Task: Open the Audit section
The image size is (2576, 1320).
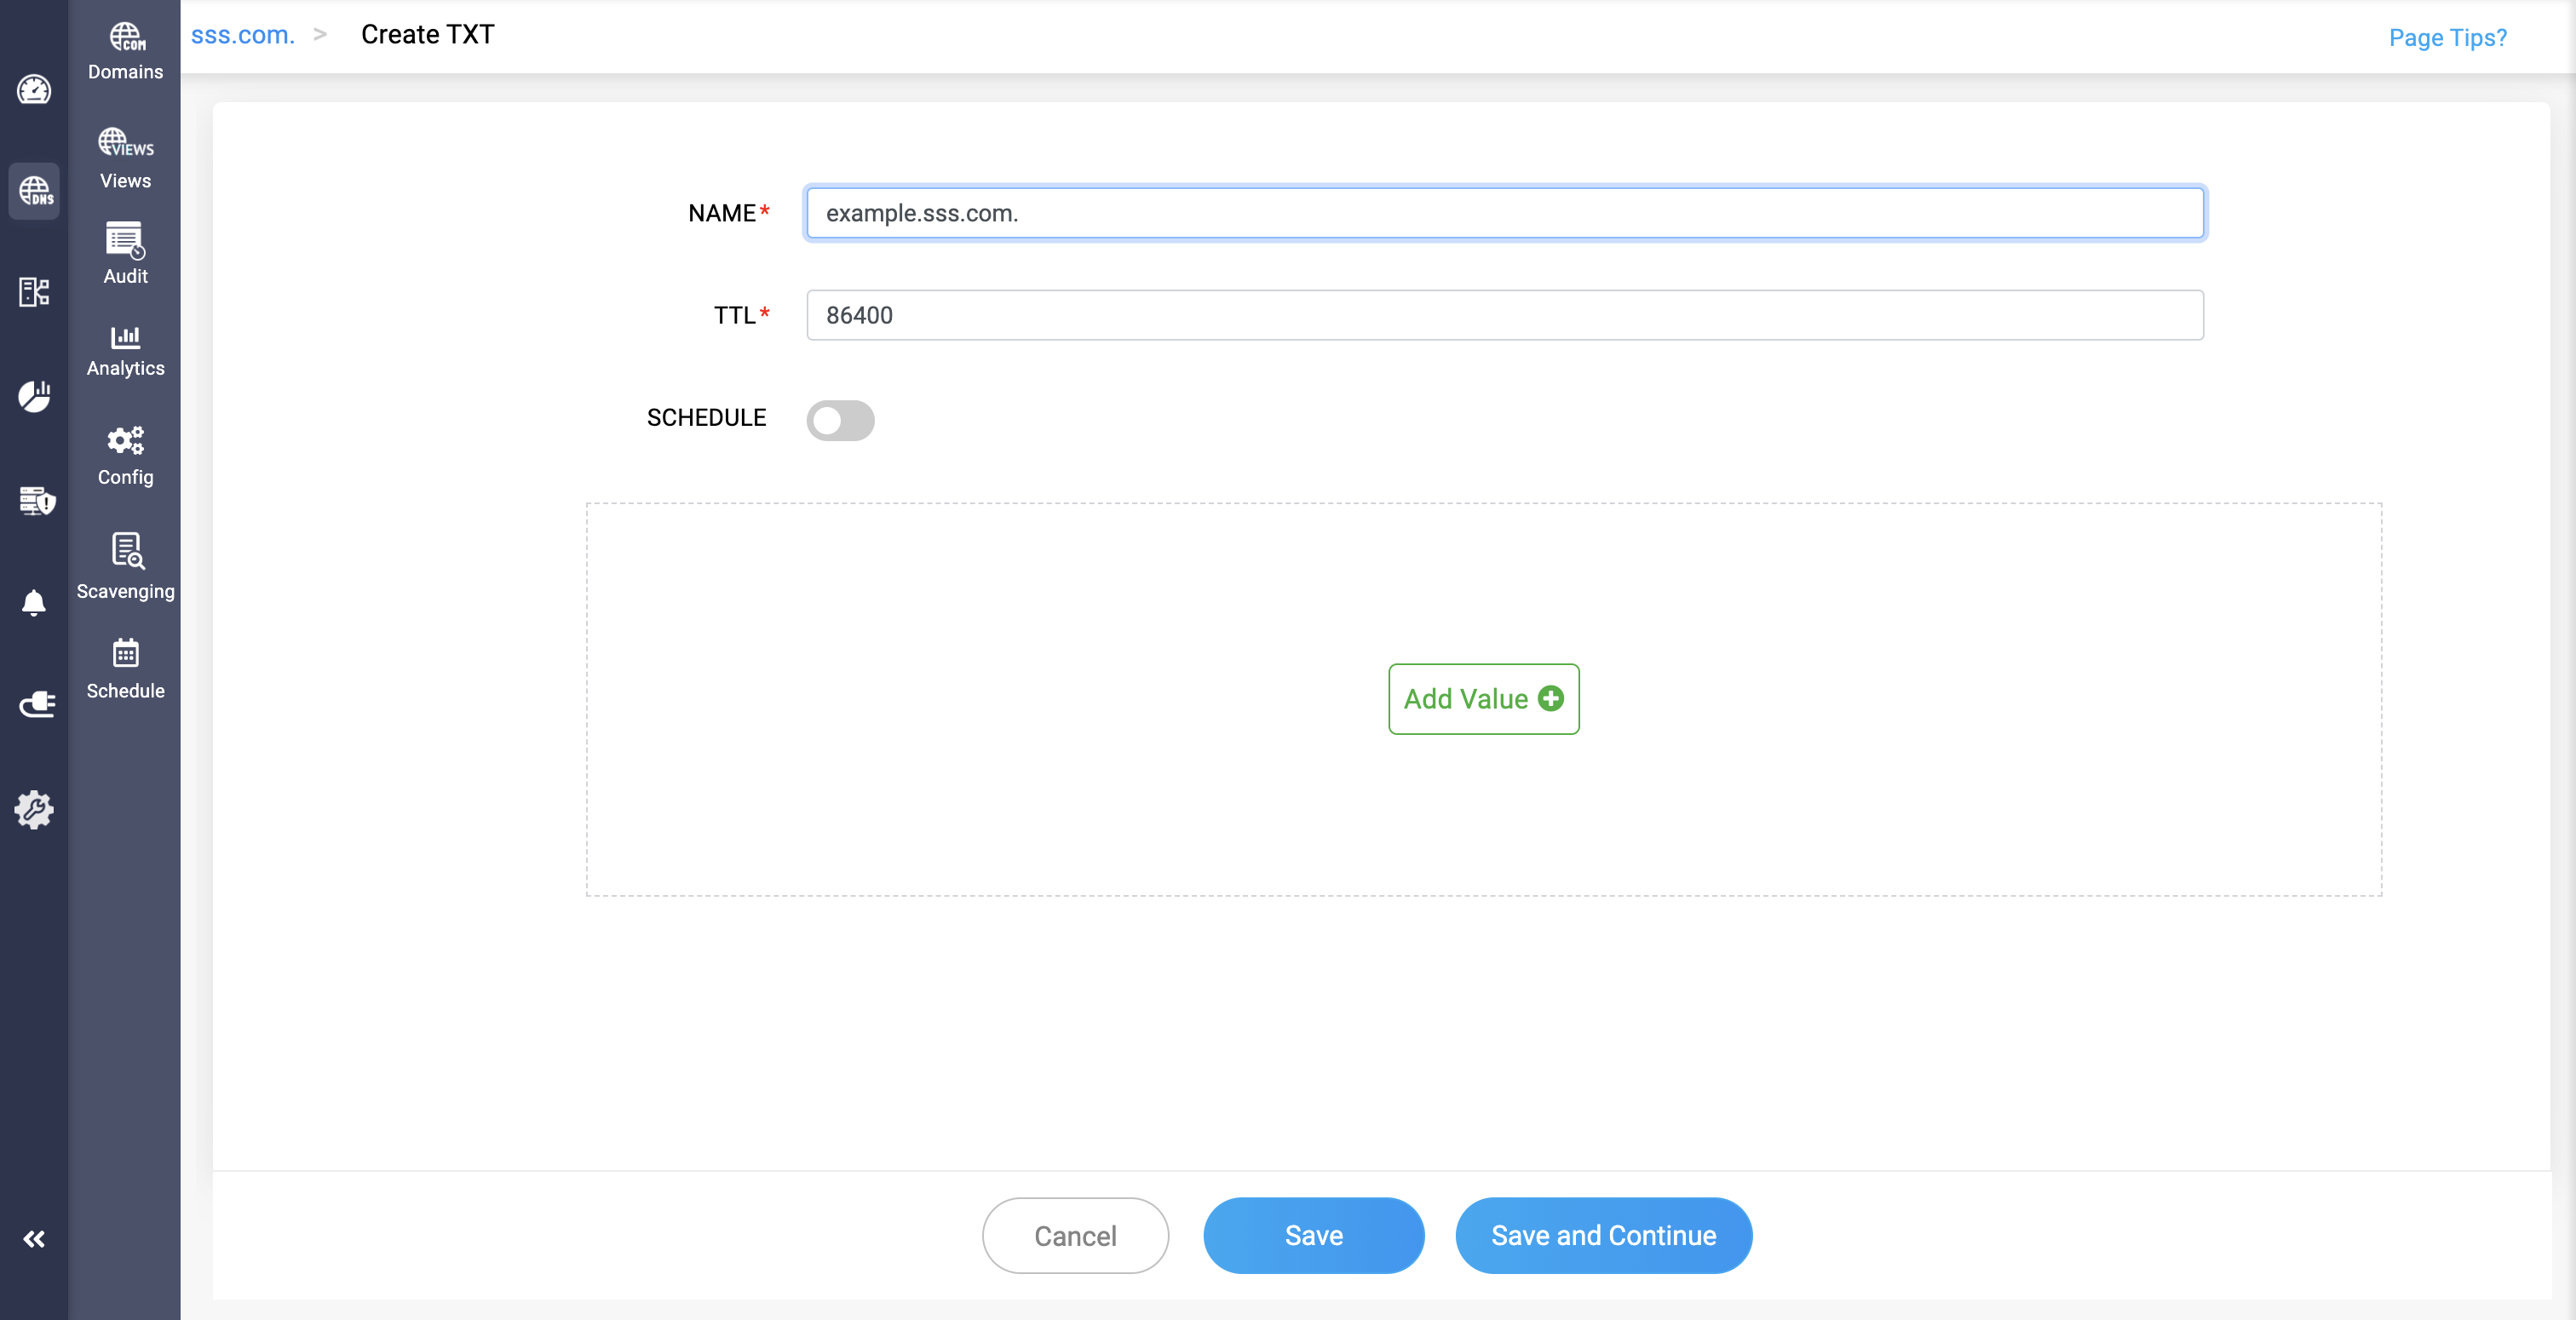Action: click(x=125, y=254)
